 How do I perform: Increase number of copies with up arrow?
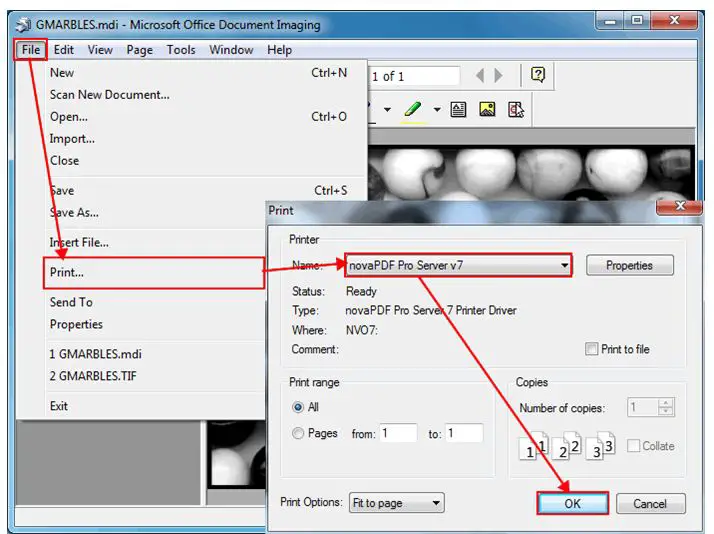tap(665, 403)
